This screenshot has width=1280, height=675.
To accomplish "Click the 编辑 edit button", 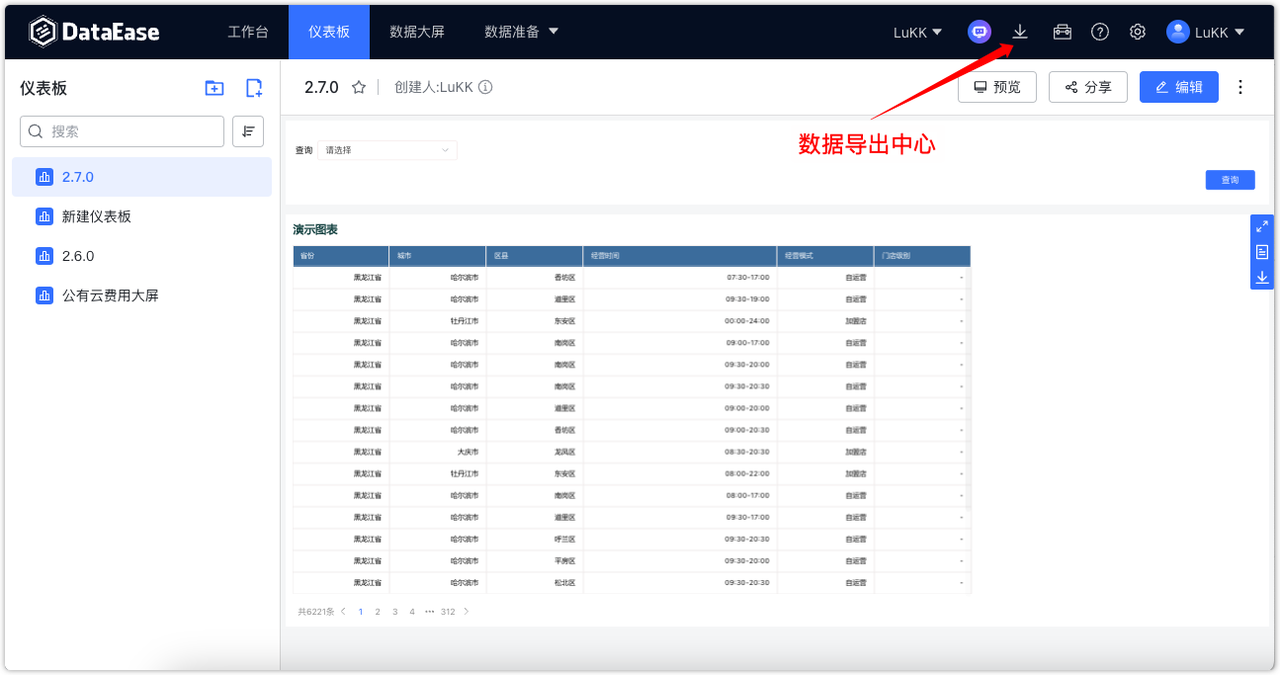I will pos(1178,87).
